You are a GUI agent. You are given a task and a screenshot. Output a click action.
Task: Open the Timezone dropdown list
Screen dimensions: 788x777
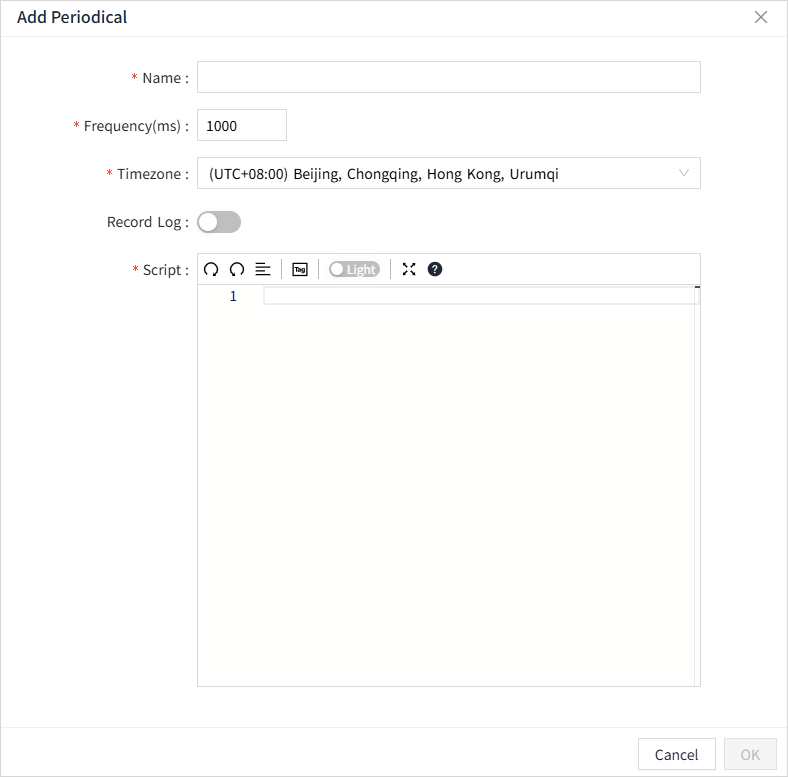tap(440, 174)
